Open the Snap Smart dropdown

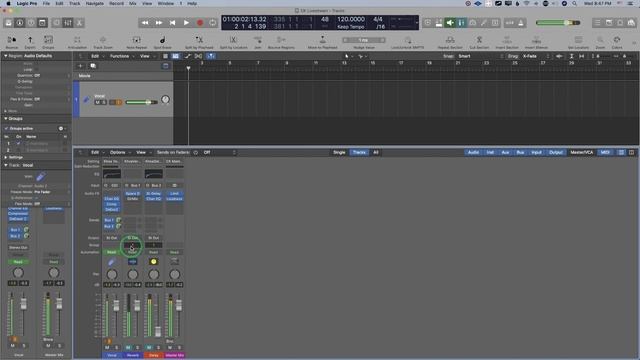click(x=480, y=56)
